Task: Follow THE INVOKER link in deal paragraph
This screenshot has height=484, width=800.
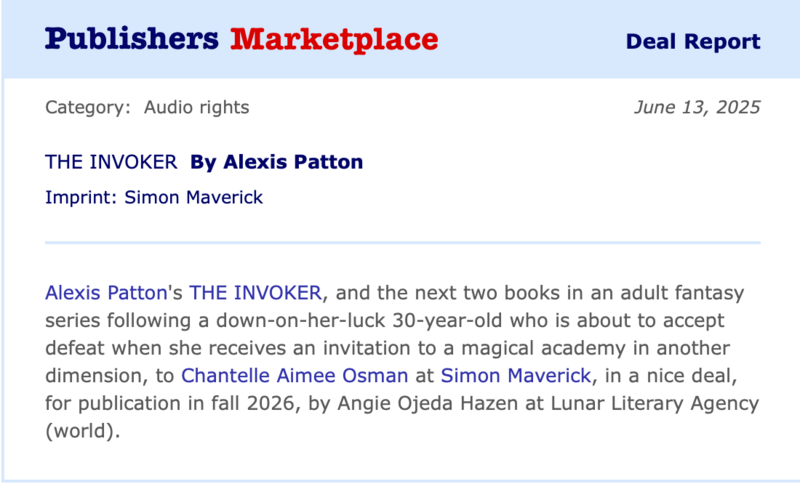Action: [256, 293]
